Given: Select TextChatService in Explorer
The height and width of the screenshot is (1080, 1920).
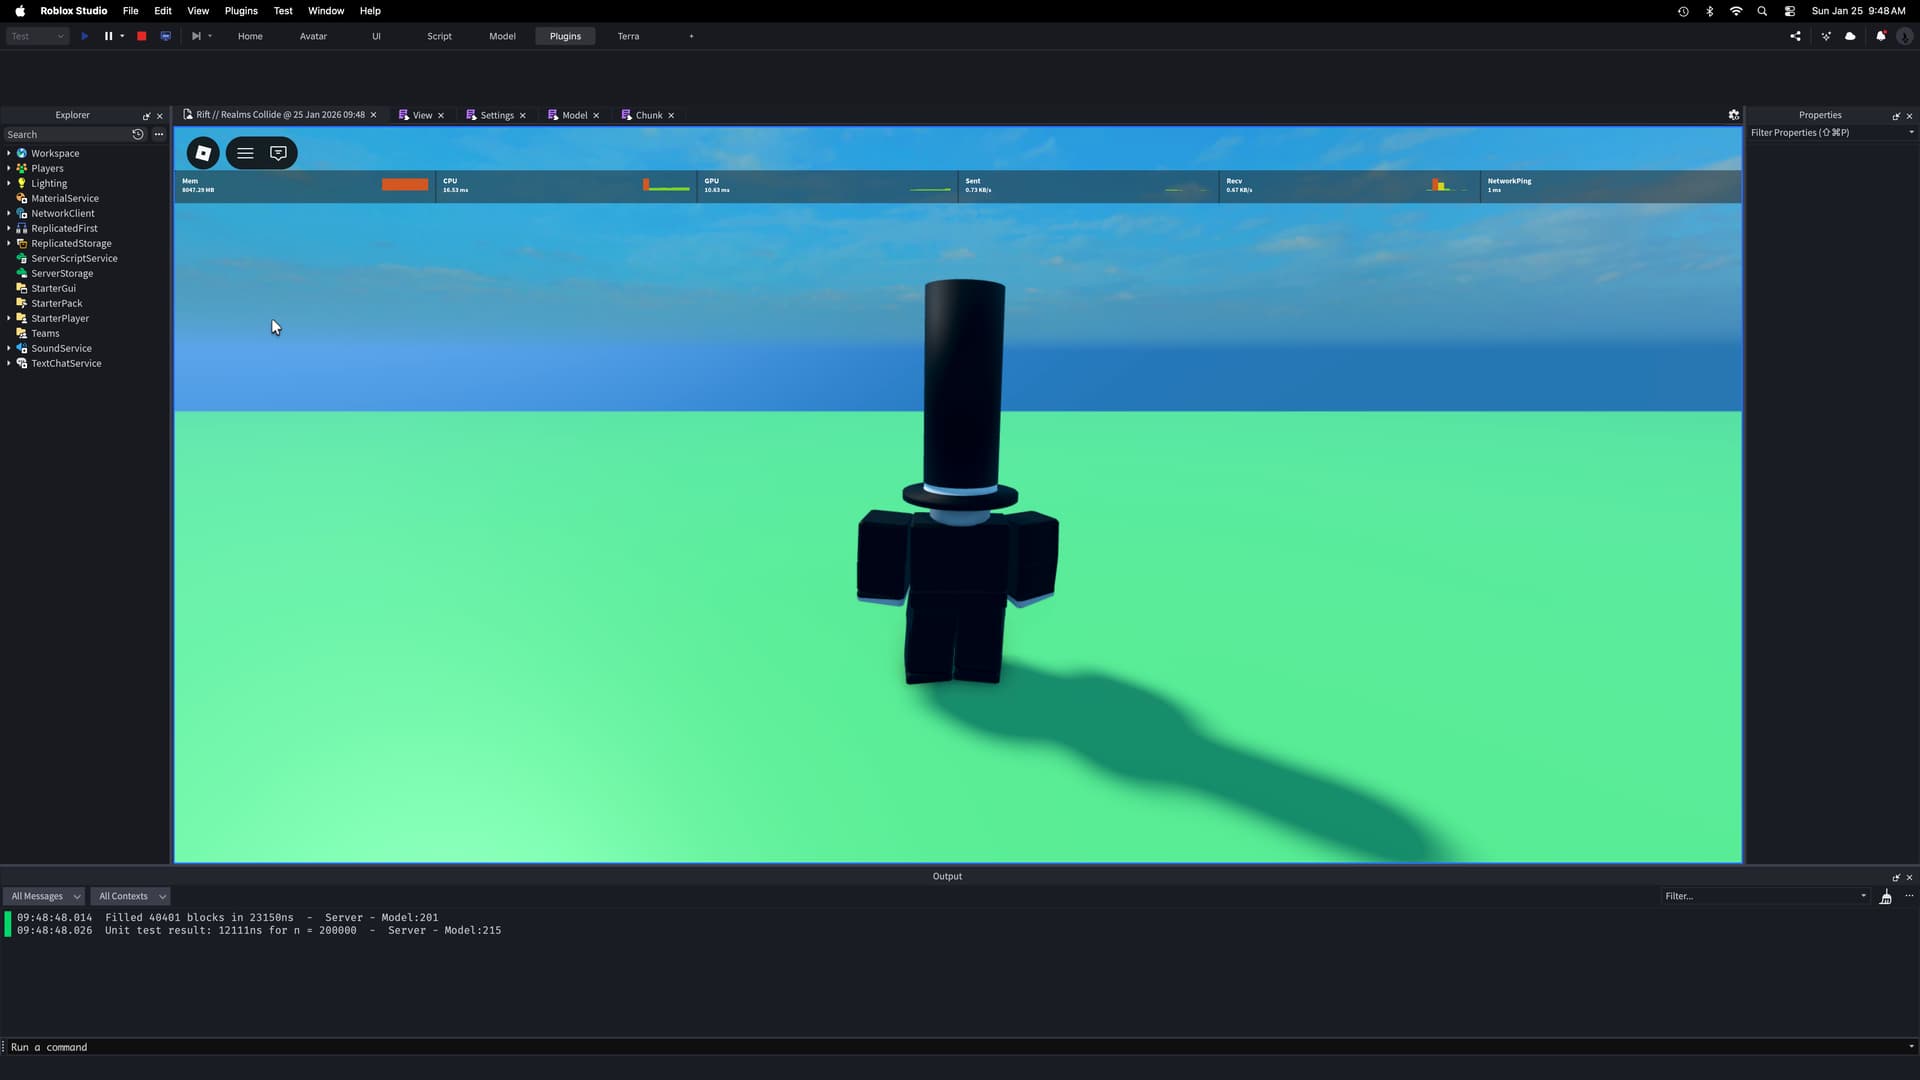Looking at the screenshot, I should pyautogui.click(x=66, y=363).
